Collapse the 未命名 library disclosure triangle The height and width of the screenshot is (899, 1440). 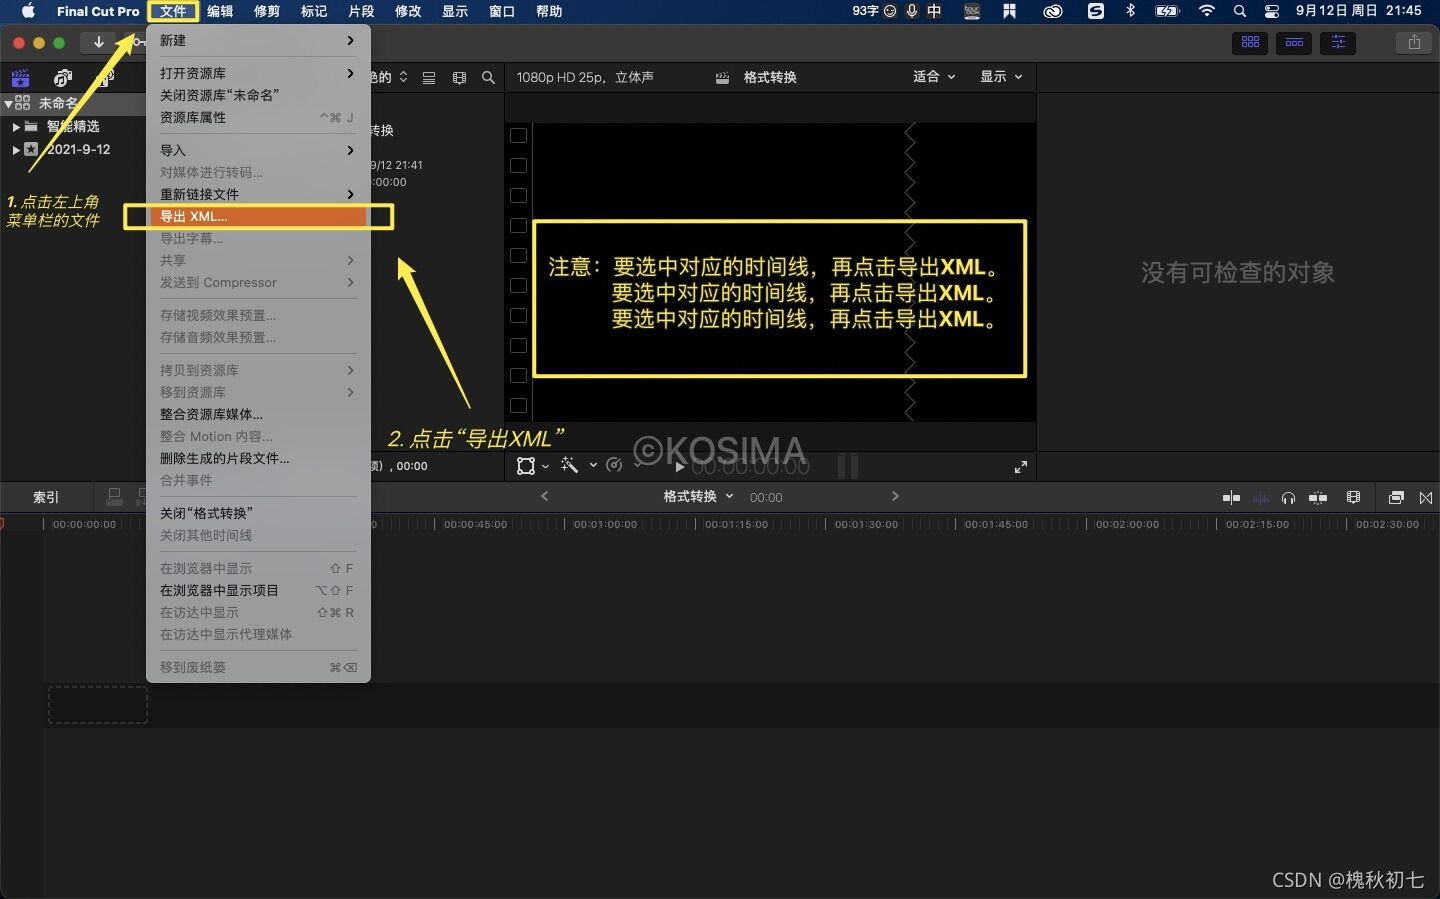[x=8, y=103]
